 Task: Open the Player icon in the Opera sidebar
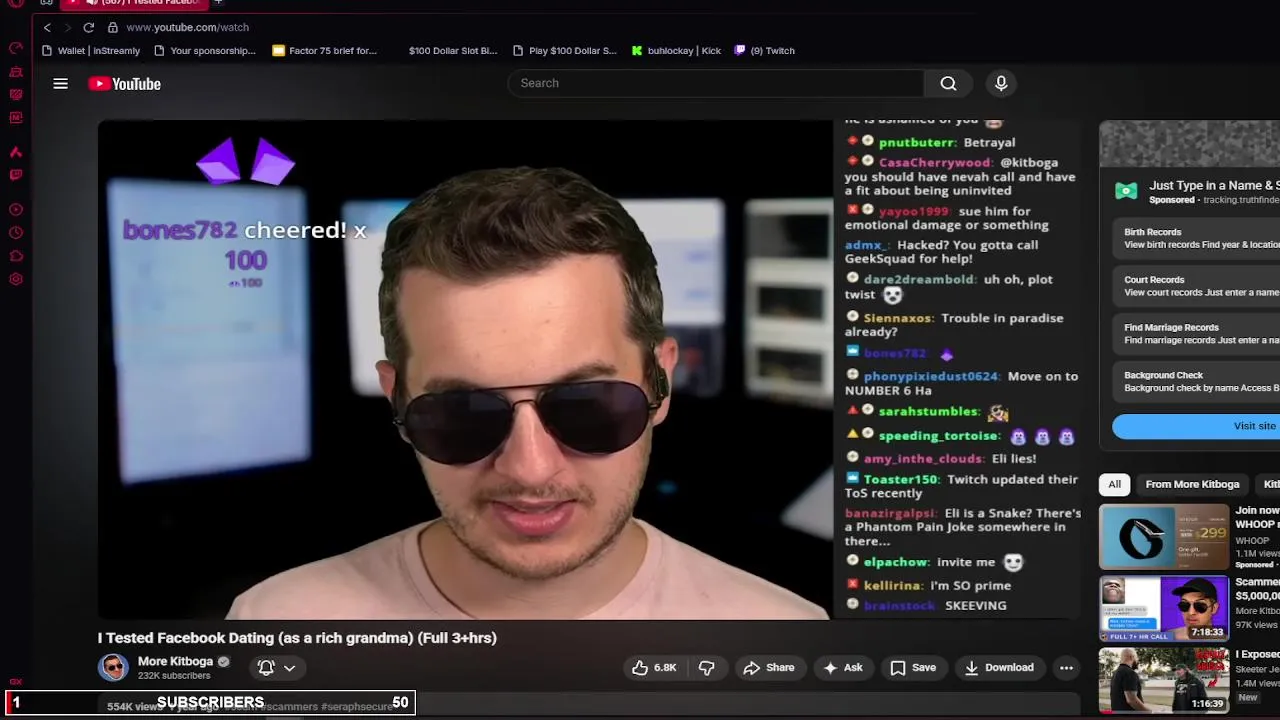point(16,209)
